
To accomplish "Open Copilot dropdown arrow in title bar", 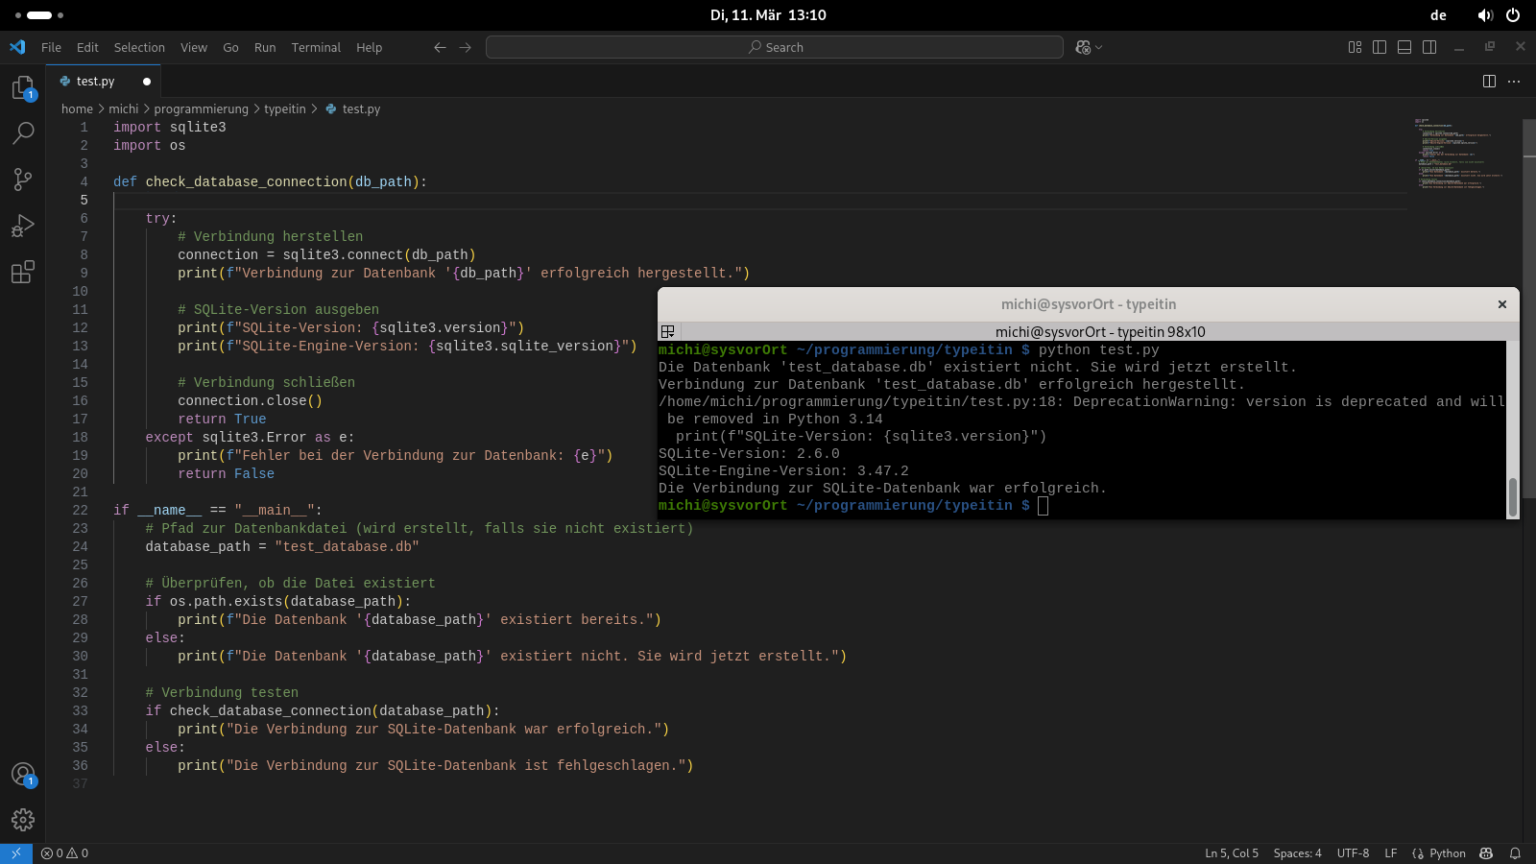I will (x=1099, y=47).
